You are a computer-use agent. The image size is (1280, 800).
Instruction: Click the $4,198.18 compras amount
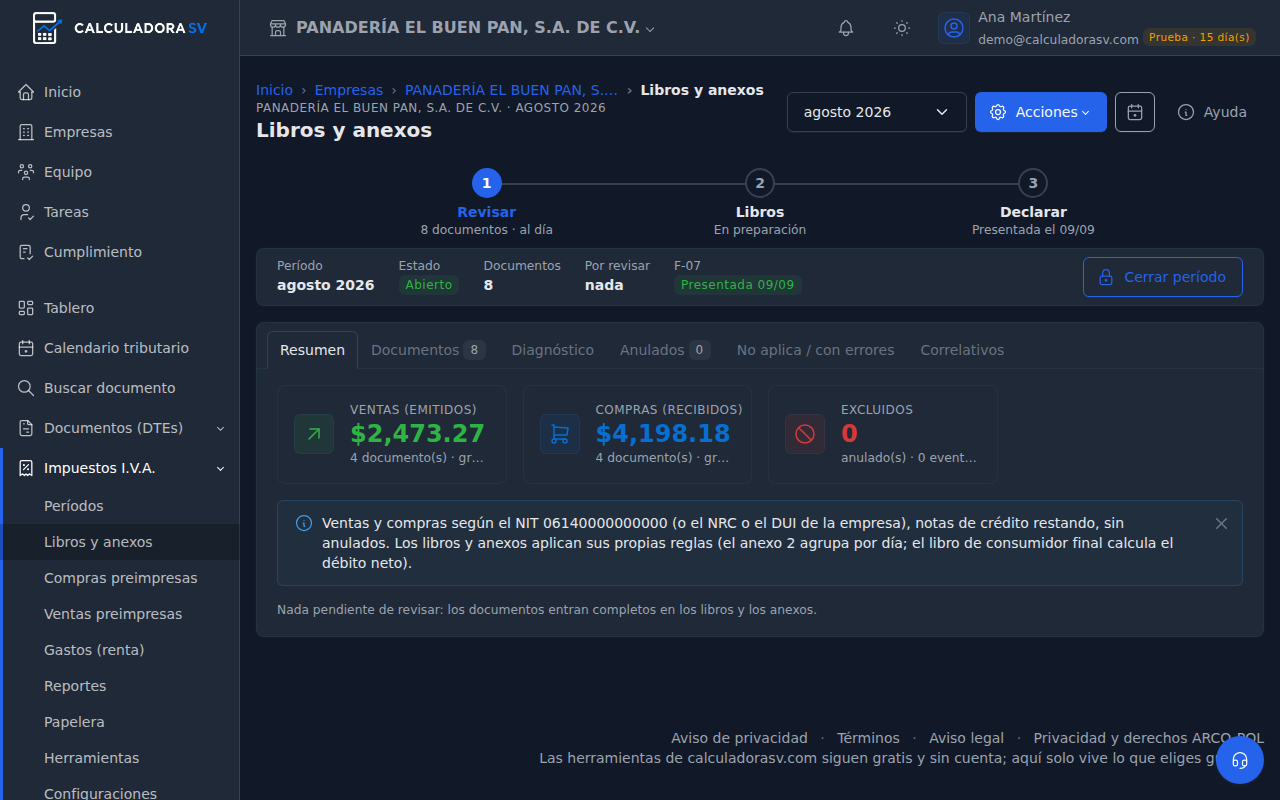[663, 433]
